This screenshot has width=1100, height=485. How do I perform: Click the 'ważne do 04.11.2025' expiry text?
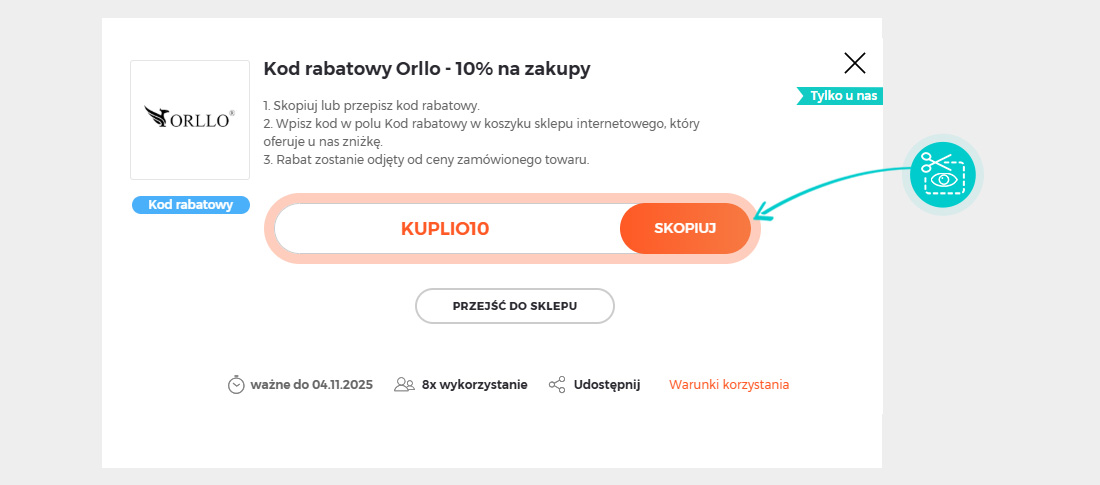(312, 384)
